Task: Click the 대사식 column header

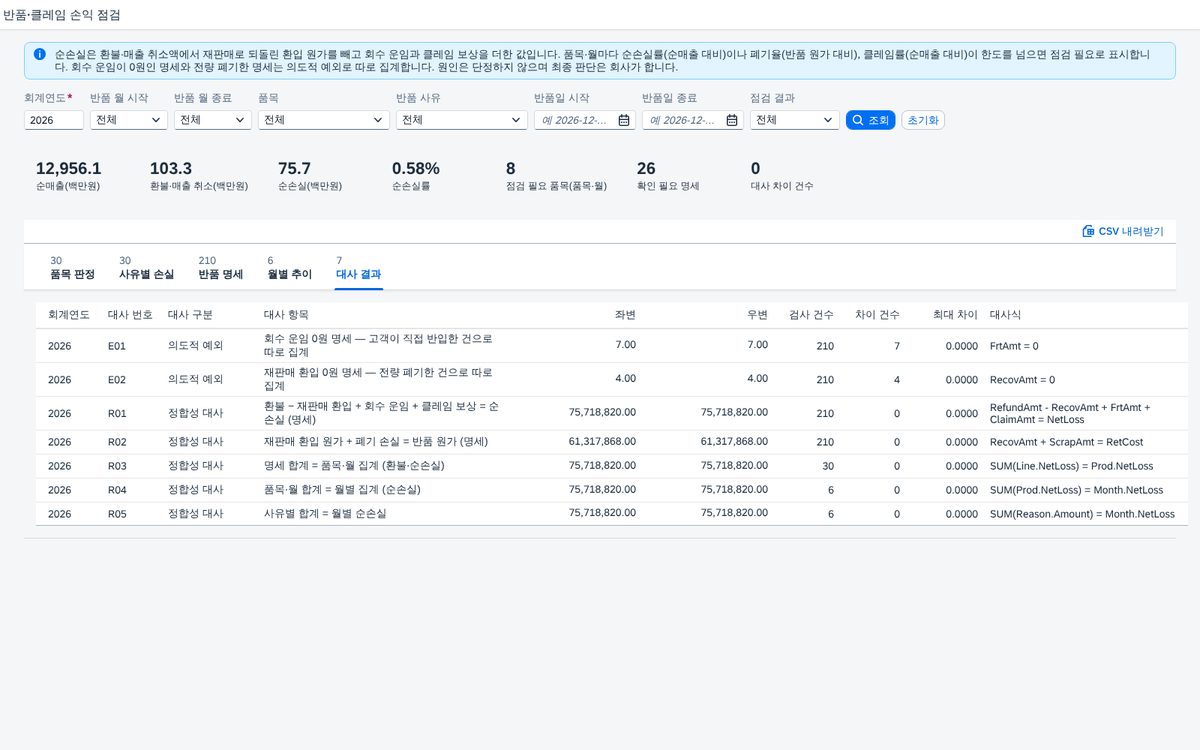Action: click(x=1005, y=314)
